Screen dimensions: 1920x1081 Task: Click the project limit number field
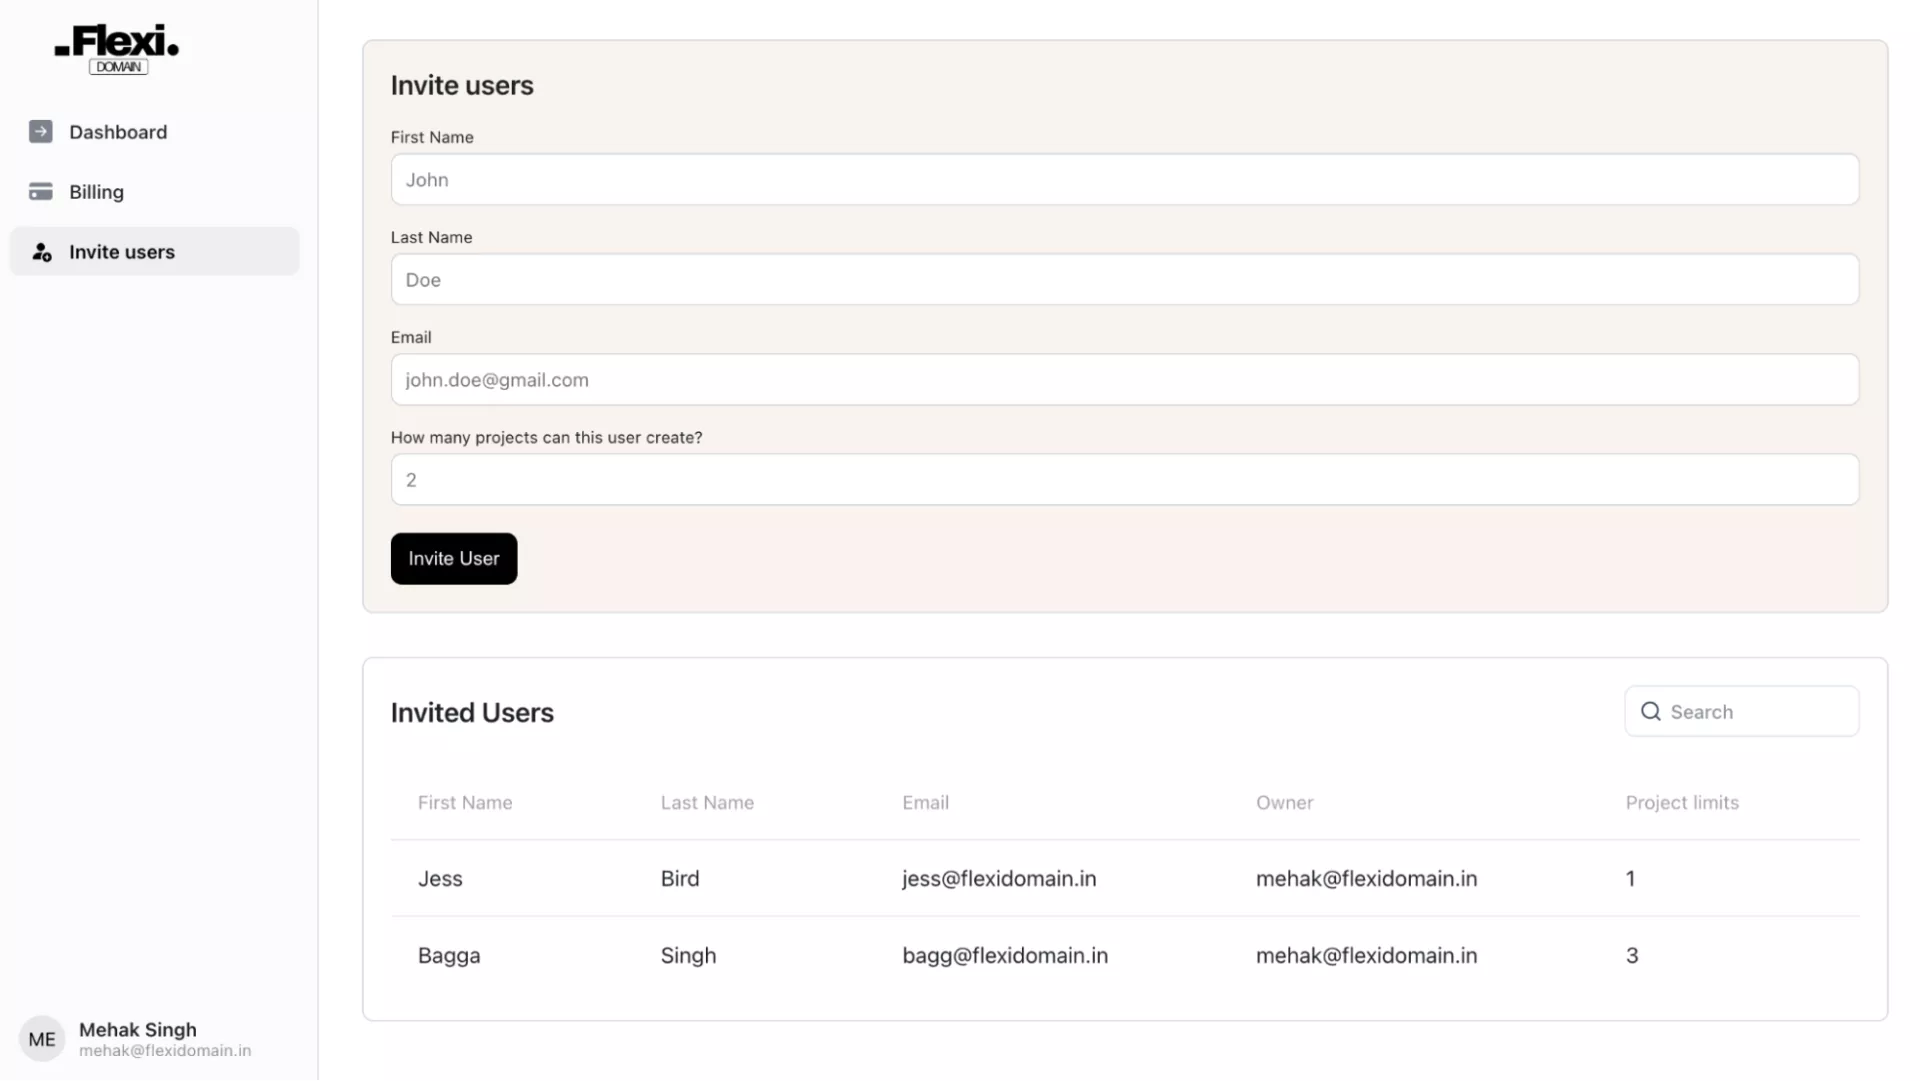click(x=1124, y=480)
